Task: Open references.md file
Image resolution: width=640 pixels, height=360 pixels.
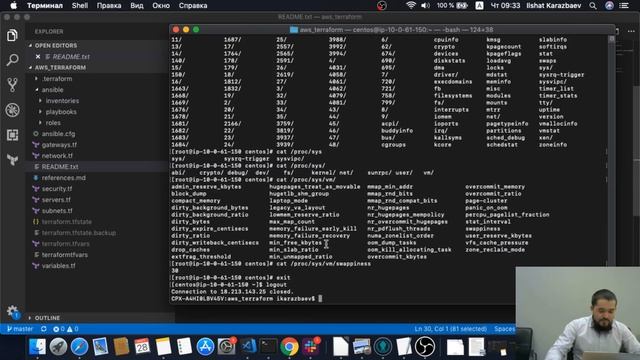Action: (x=63, y=178)
